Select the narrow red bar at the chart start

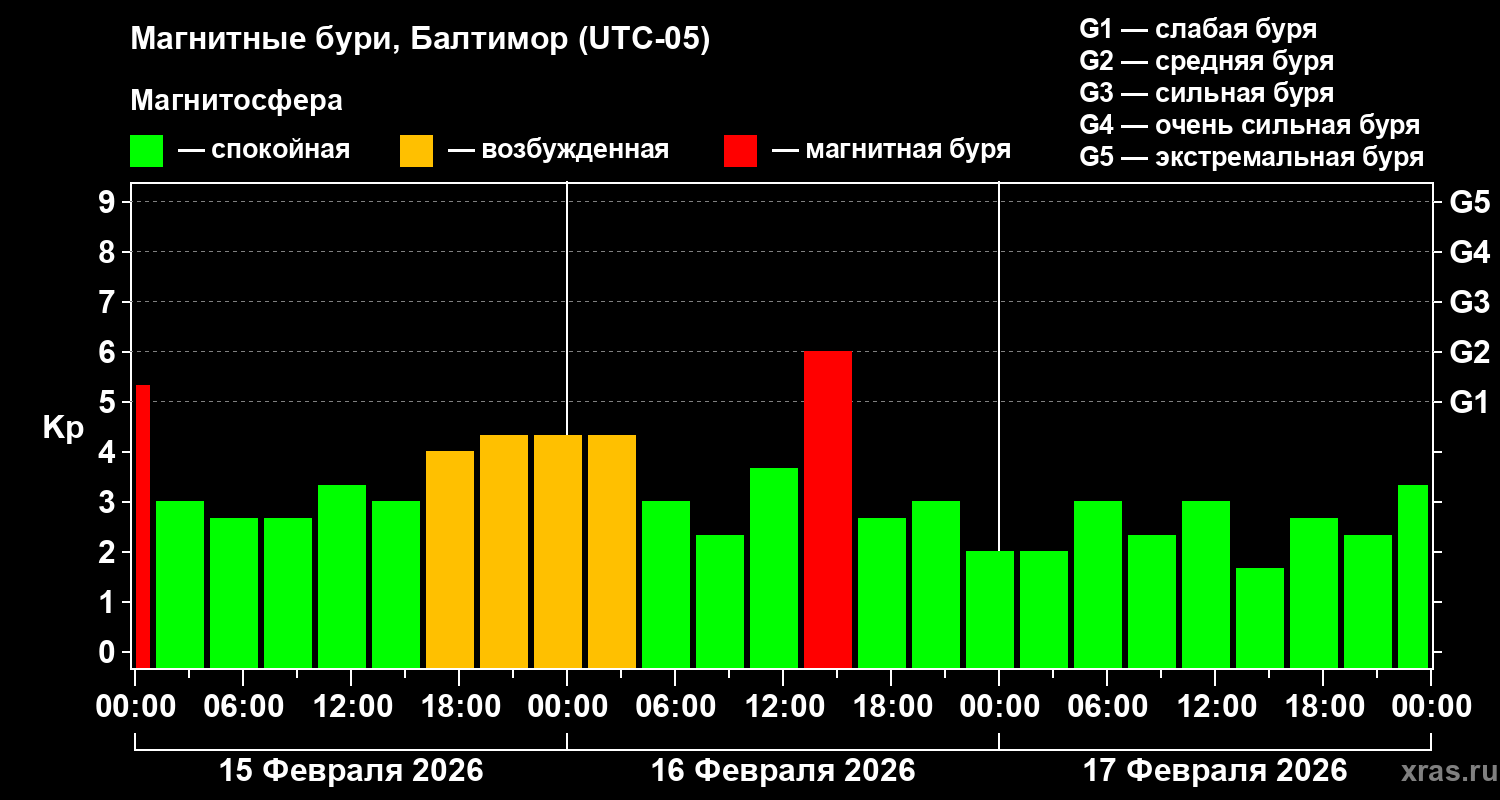click(143, 526)
